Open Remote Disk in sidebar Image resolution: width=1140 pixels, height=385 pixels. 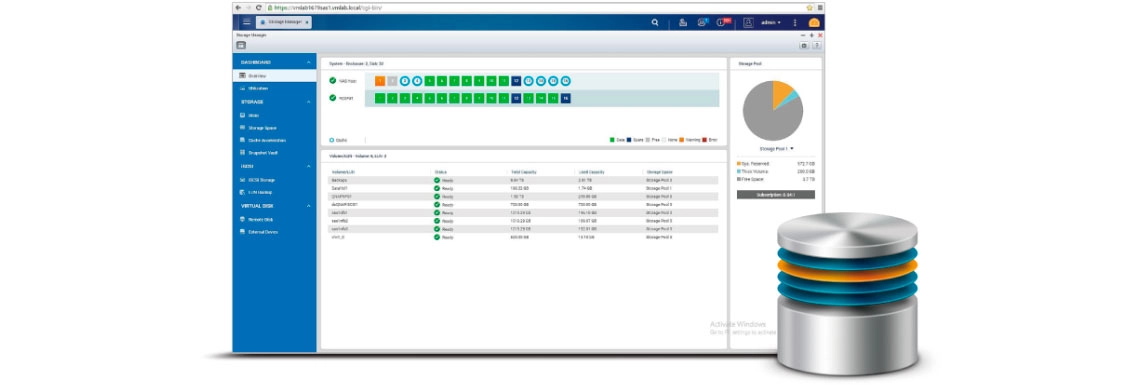[275, 219]
